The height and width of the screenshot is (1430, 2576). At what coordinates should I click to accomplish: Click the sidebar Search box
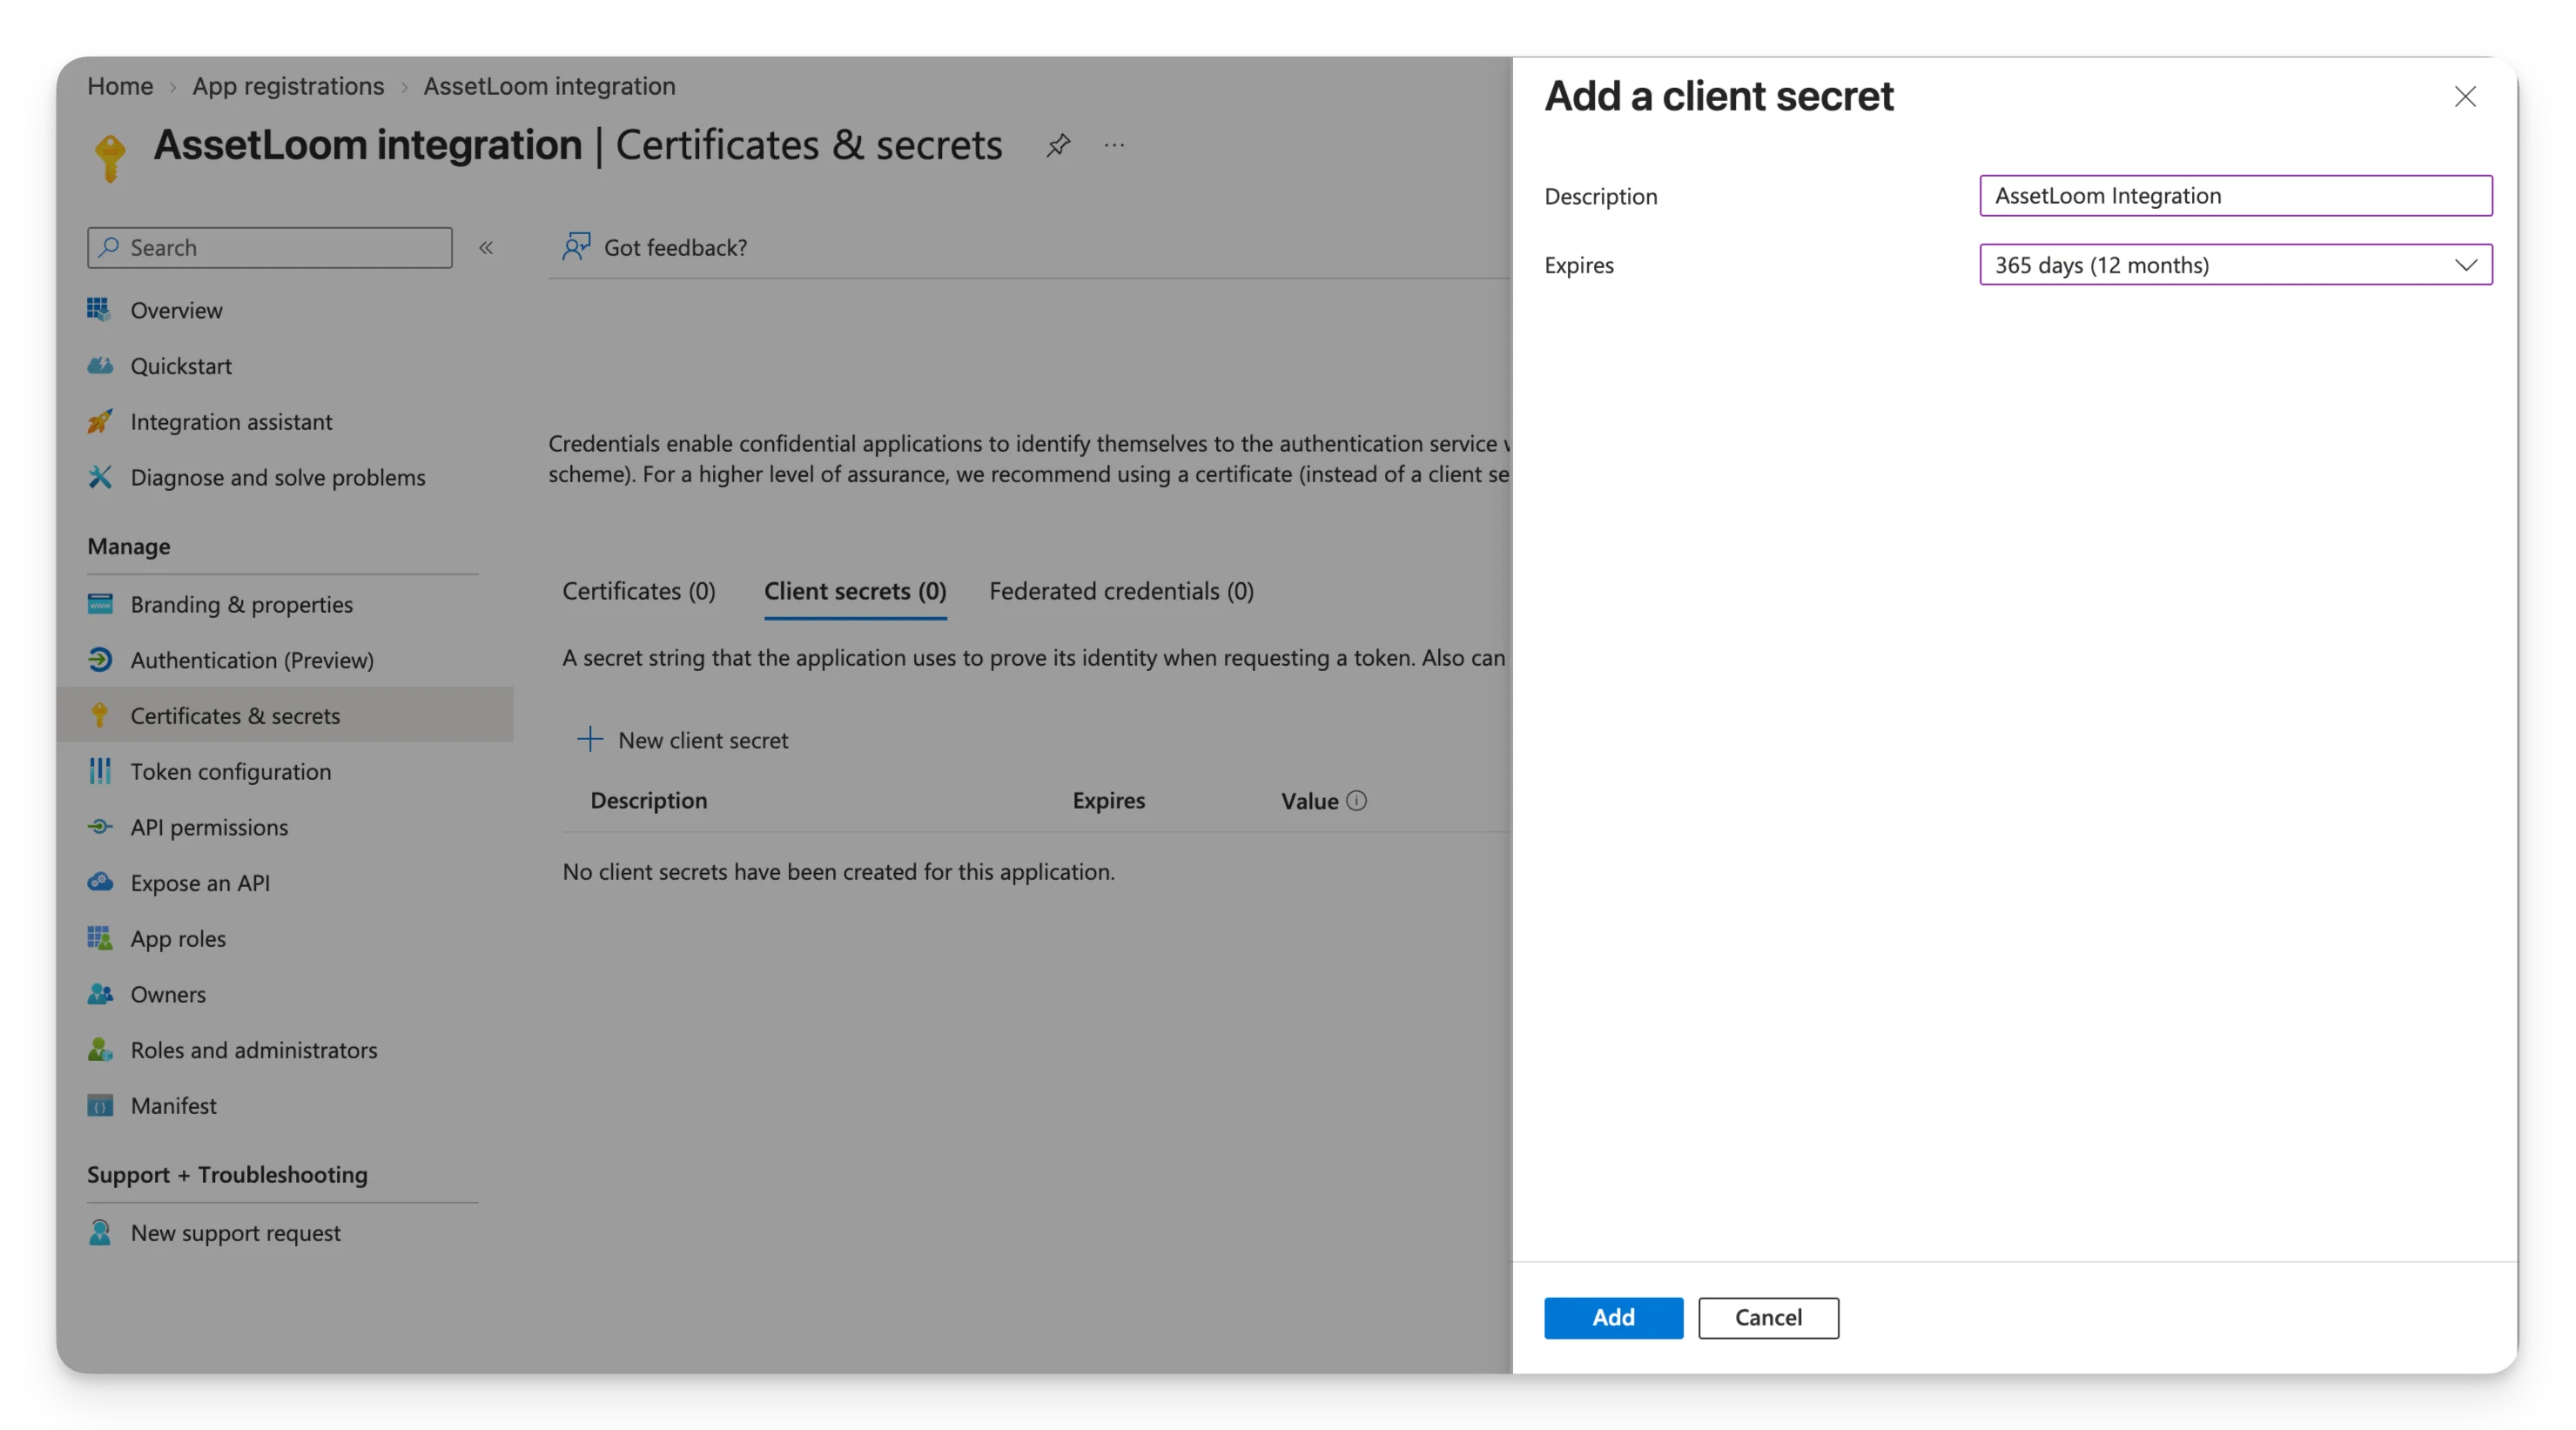click(x=270, y=247)
